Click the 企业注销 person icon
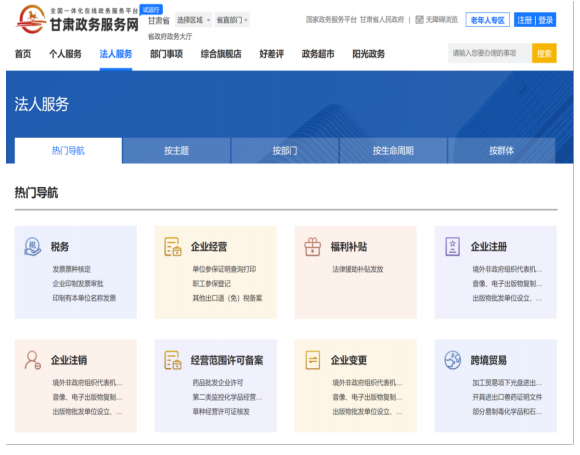The width and height of the screenshot is (580, 455). [x=33, y=360]
